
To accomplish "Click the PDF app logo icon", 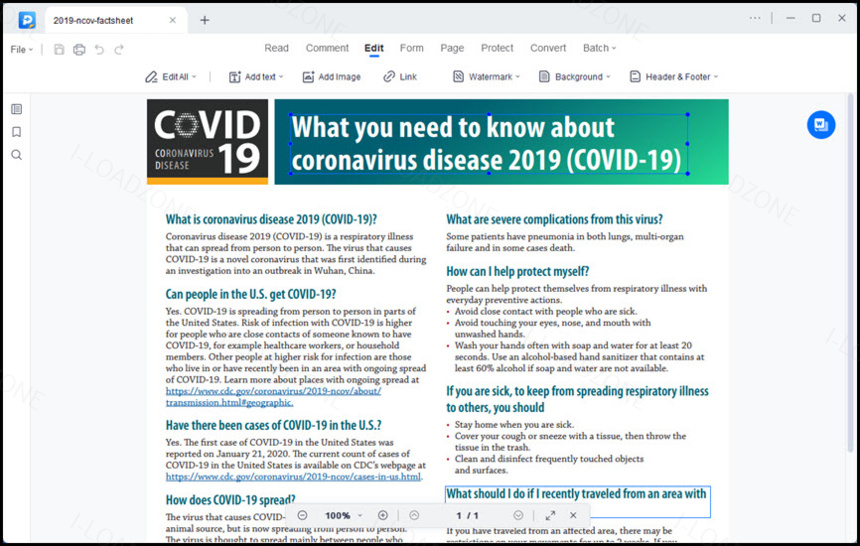I will [26, 20].
